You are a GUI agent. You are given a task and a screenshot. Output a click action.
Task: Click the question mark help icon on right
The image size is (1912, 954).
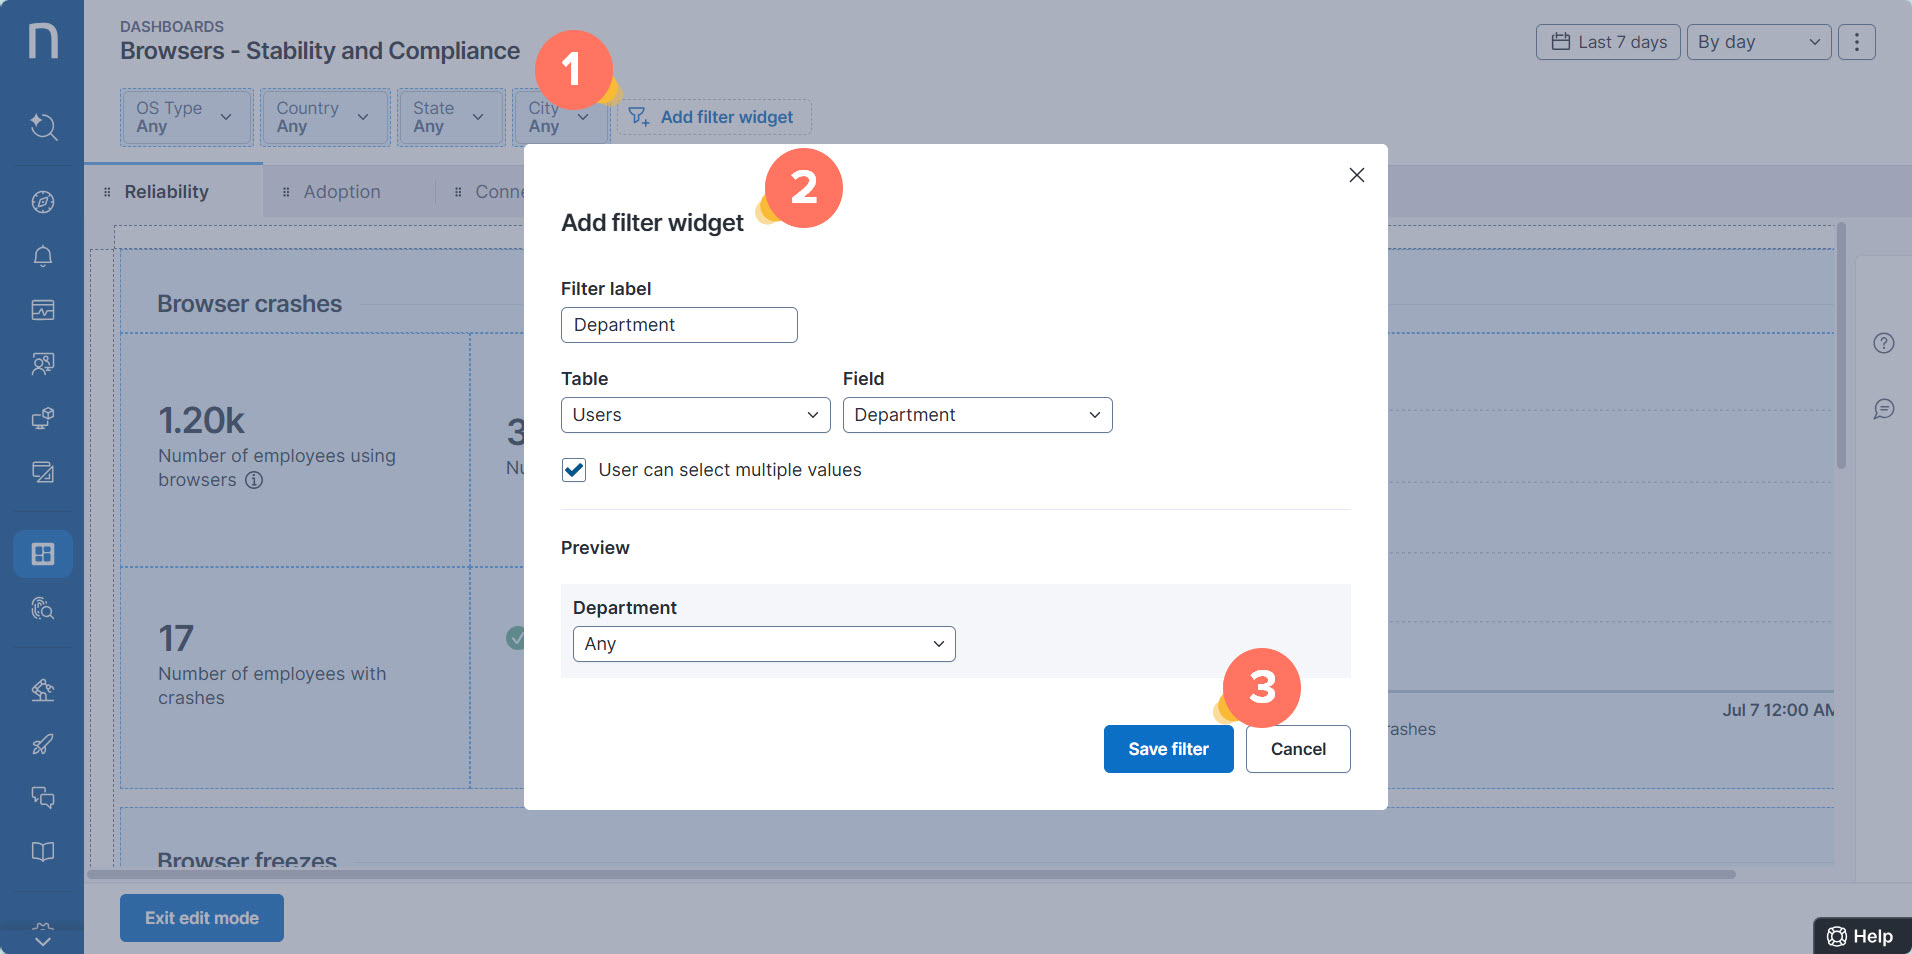tap(1883, 344)
